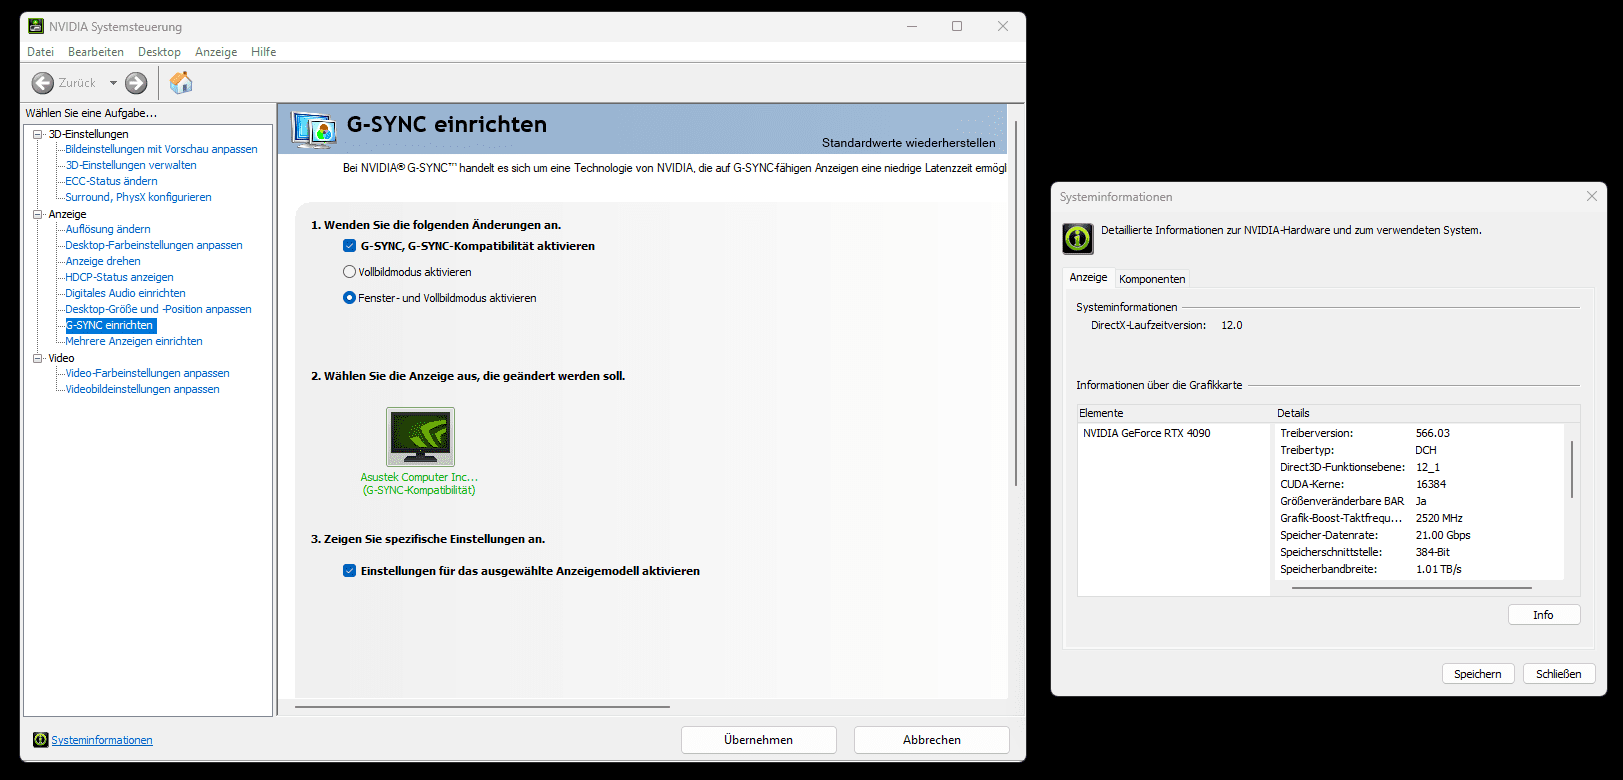This screenshot has height=780, width=1623.
Task: Open the Anzeige menu in menu bar
Action: (216, 52)
